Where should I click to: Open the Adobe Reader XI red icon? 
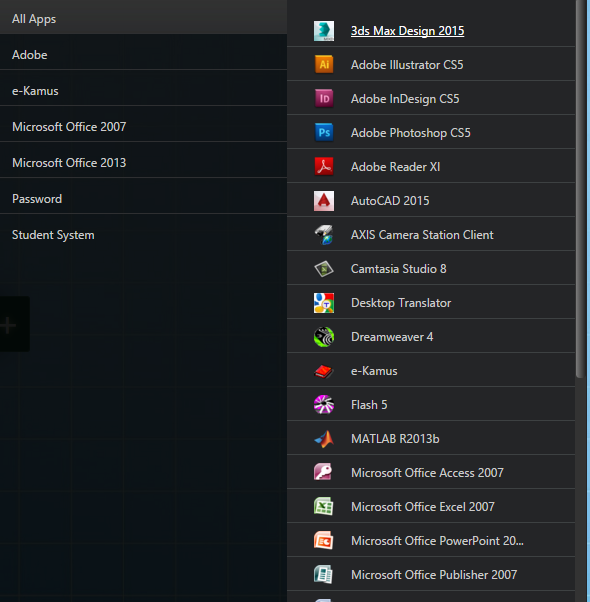(x=324, y=167)
